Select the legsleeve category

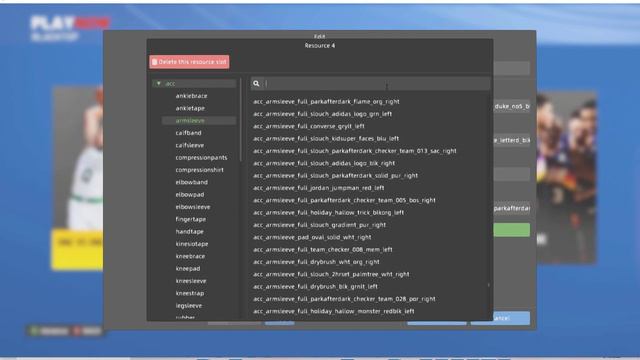pos(189,305)
